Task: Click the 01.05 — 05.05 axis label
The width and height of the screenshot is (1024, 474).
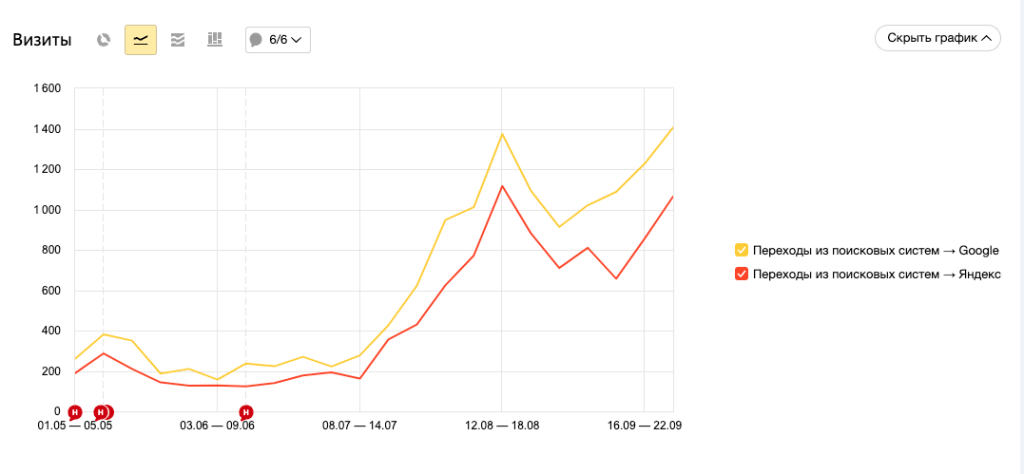Action: (x=75, y=426)
